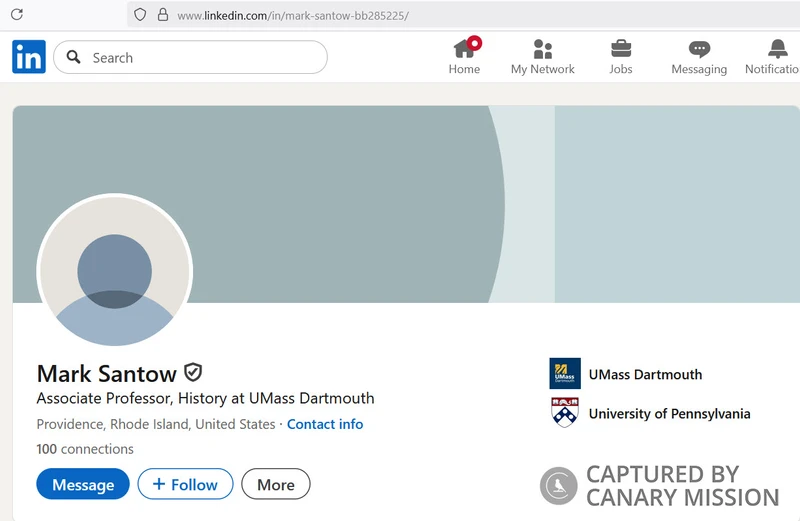The width and height of the screenshot is (800, 521).
Task: Reload the page with the browser refresh icon
Action: (x=17, y=14)
